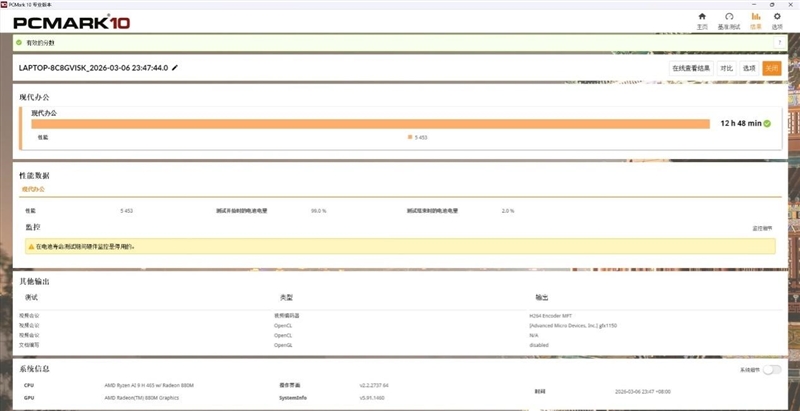Click the 类型 column header

[x=286, y=297]
